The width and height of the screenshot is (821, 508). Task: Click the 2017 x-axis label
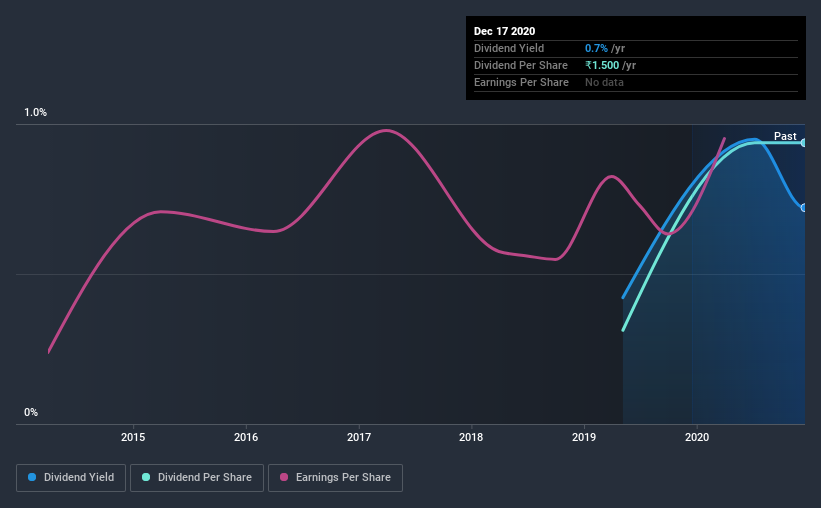(359, 437)
